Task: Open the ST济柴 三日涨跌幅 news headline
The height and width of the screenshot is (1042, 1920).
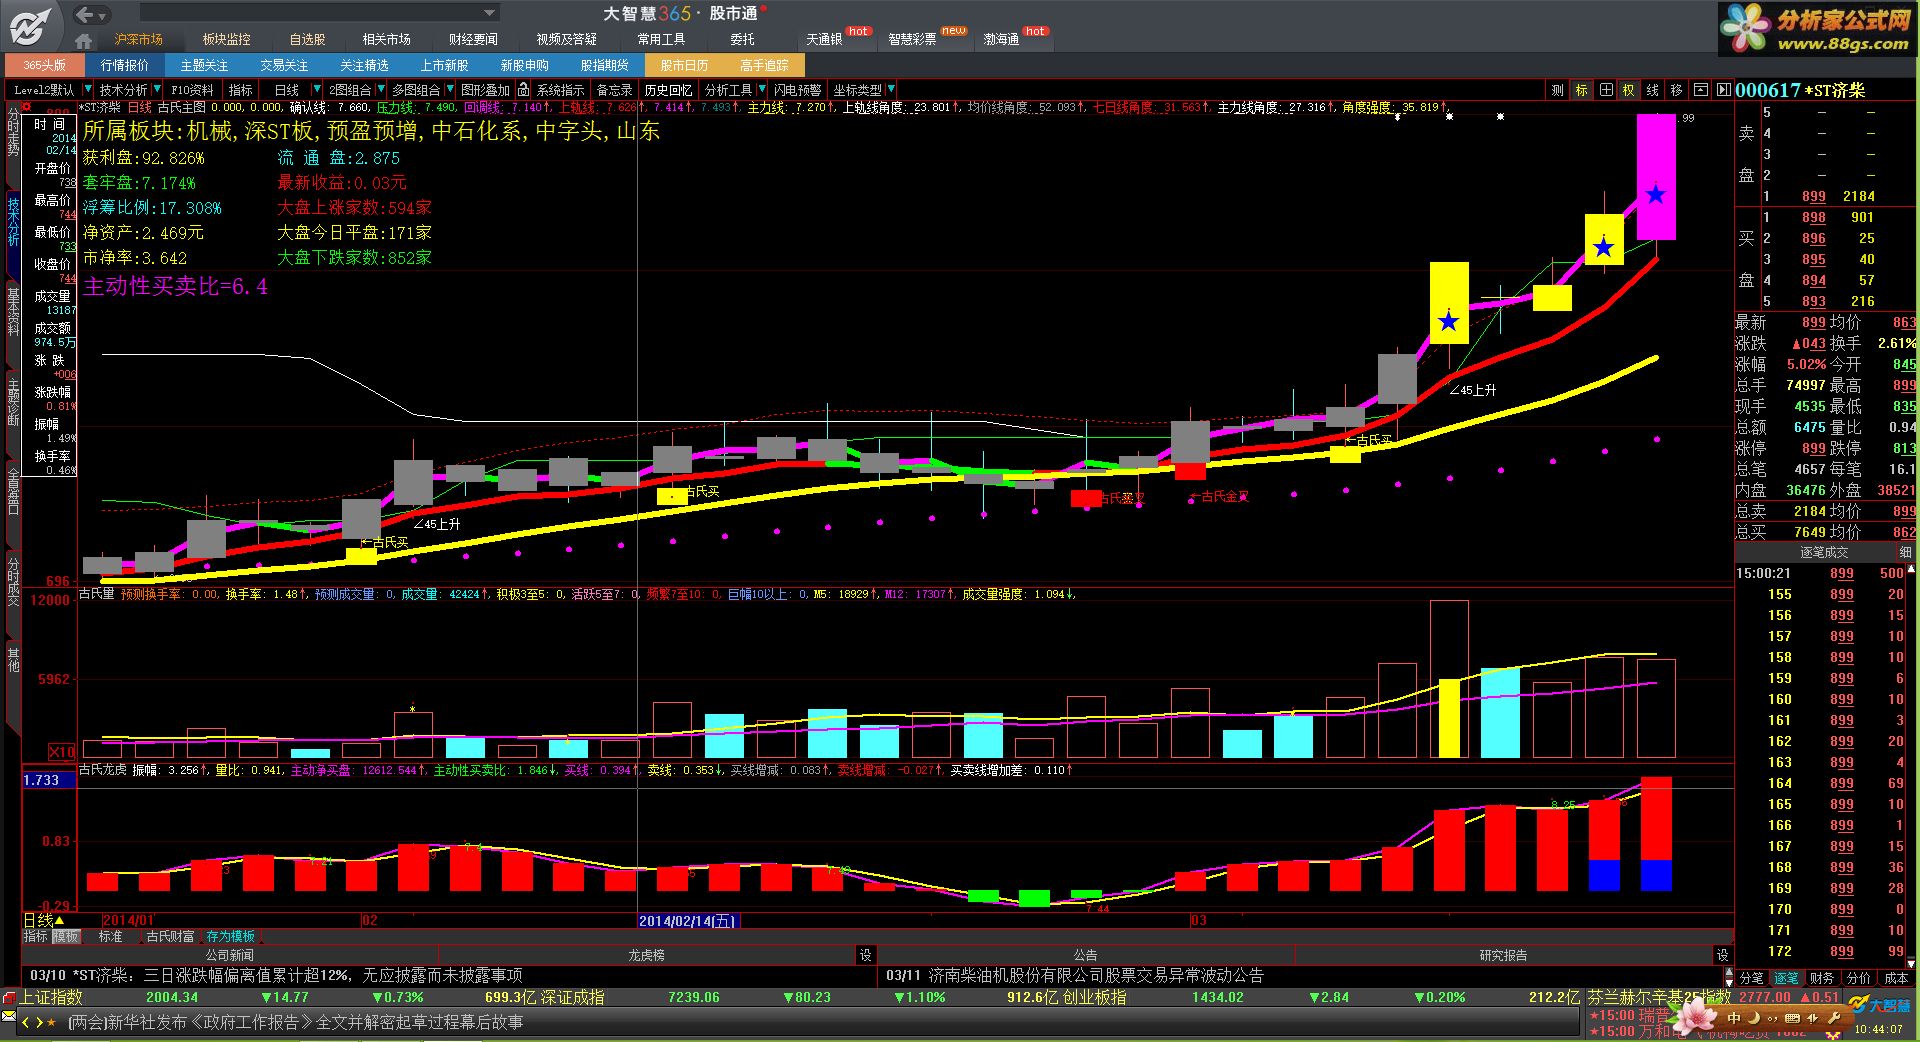Action: pyautogui.click(x=276, y=975)
